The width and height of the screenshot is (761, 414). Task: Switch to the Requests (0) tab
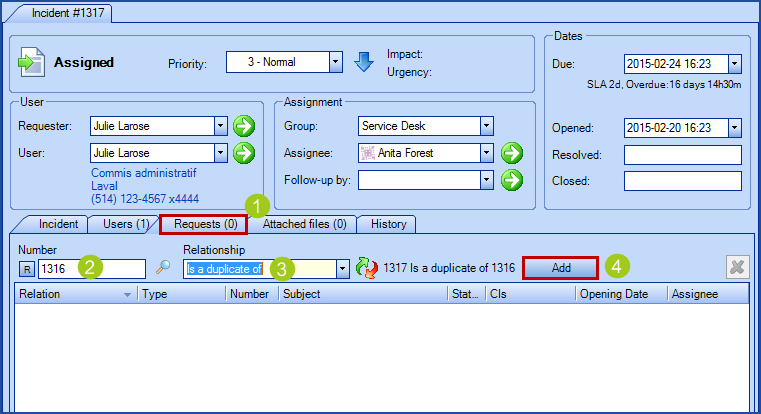[203, 224]
